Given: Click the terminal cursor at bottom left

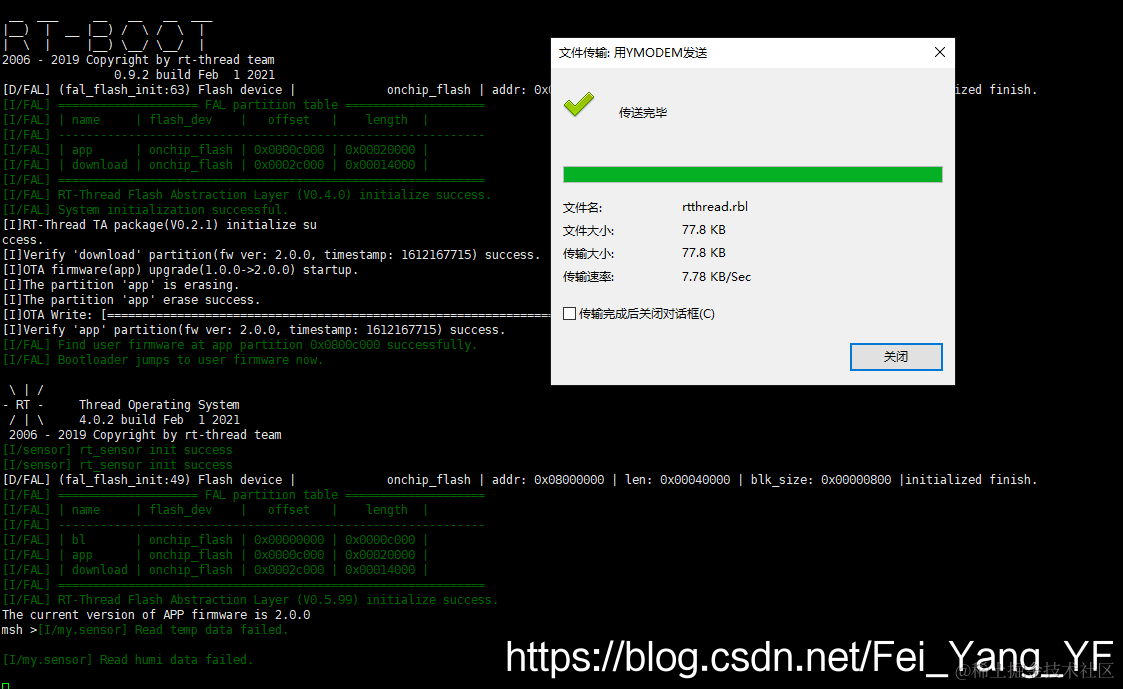Looking at the screenshot, I should click(x=6, y=685).
